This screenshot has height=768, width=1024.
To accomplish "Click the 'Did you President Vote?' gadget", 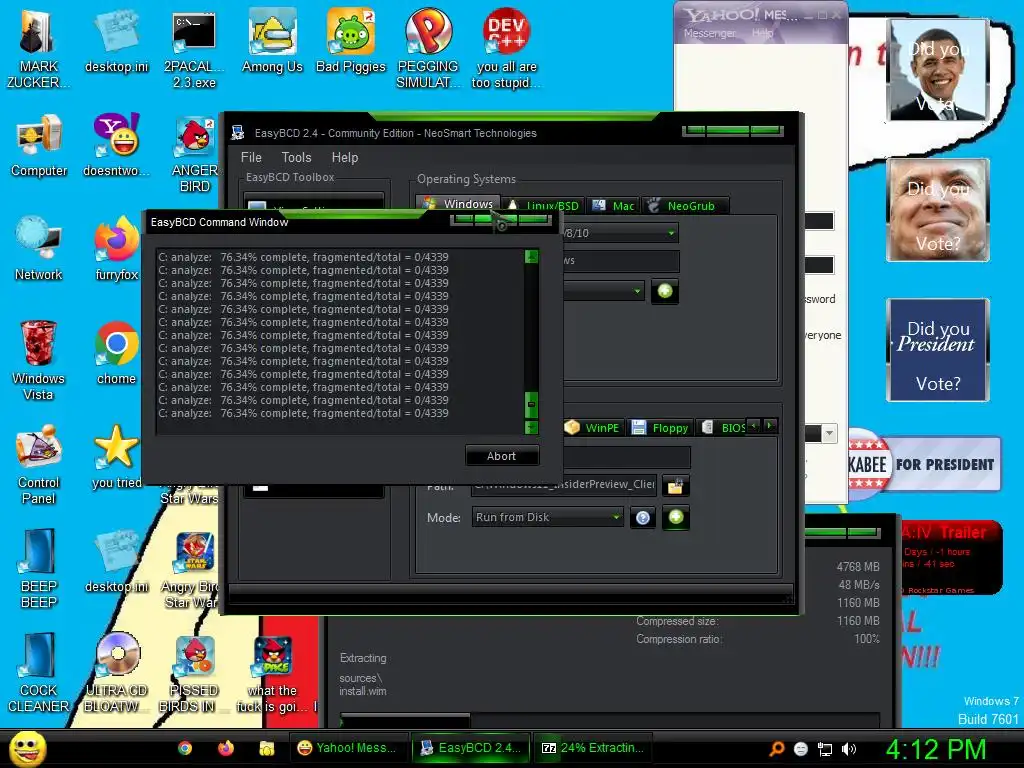I will pyautogui.click(x=938, y=349).
